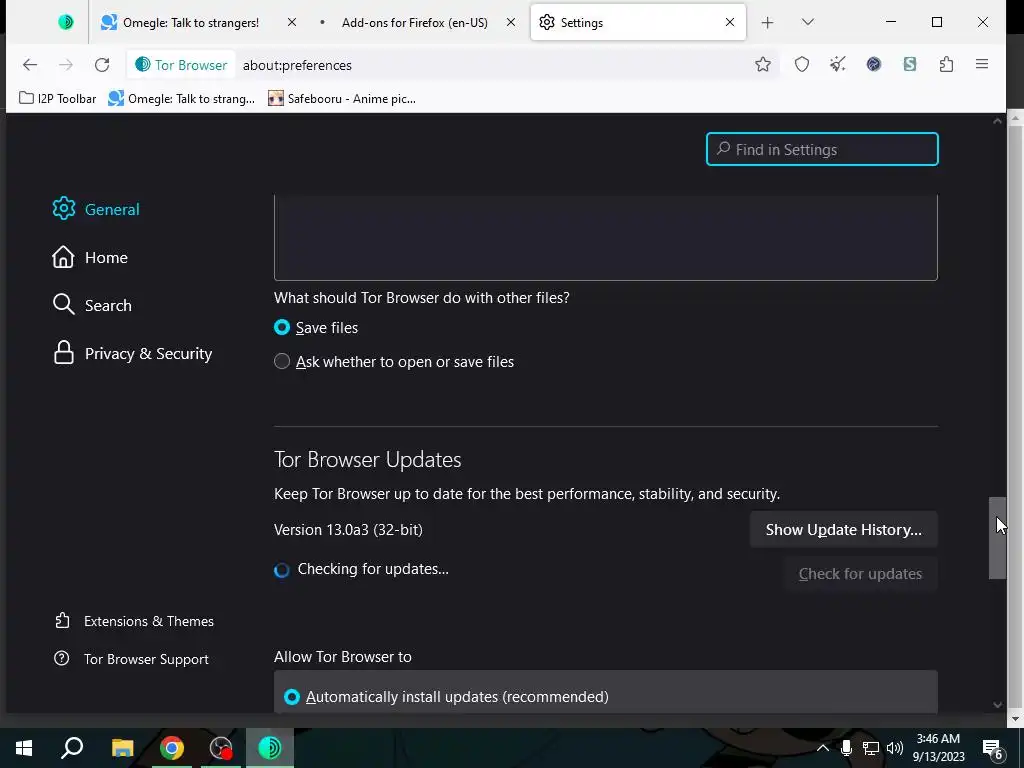Select Ask whether to open or save files
The width and height of the screenshot is (1024, 768).
(x=281, y=361)
